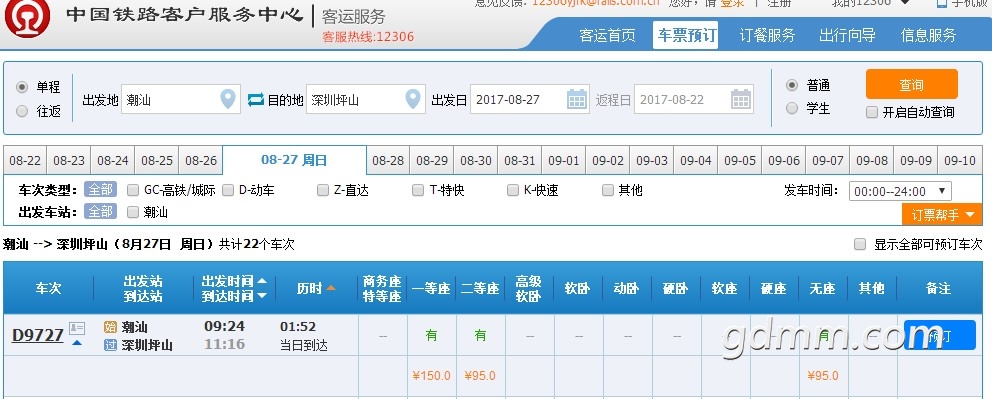Open 车票预订 navigation tab
Image resolution: width=992 pixels, height=399 pixels.
[x=686, y=35]
